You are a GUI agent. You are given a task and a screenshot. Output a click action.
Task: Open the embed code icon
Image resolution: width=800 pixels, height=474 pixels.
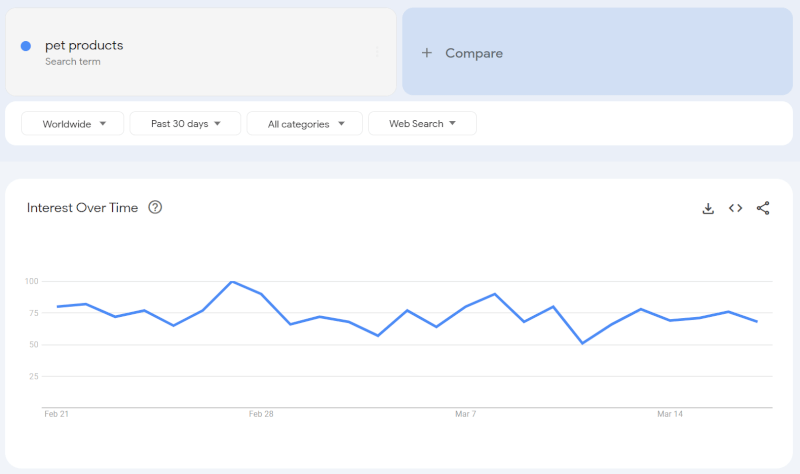click(735, 208)
